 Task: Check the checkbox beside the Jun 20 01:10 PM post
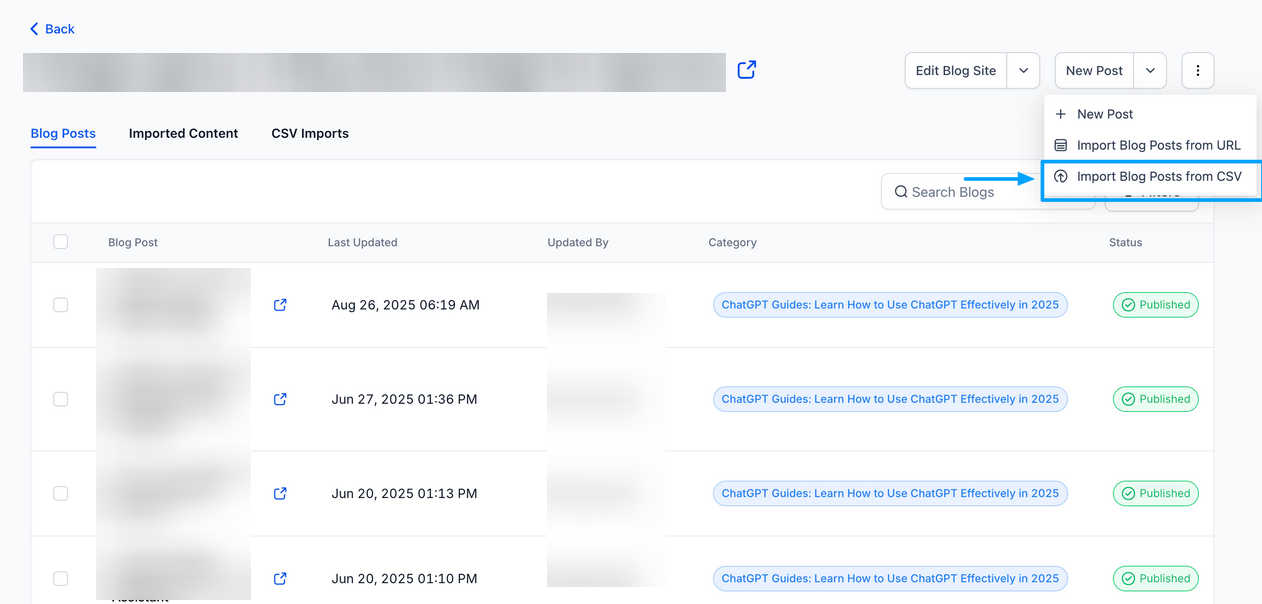[60, 578]
